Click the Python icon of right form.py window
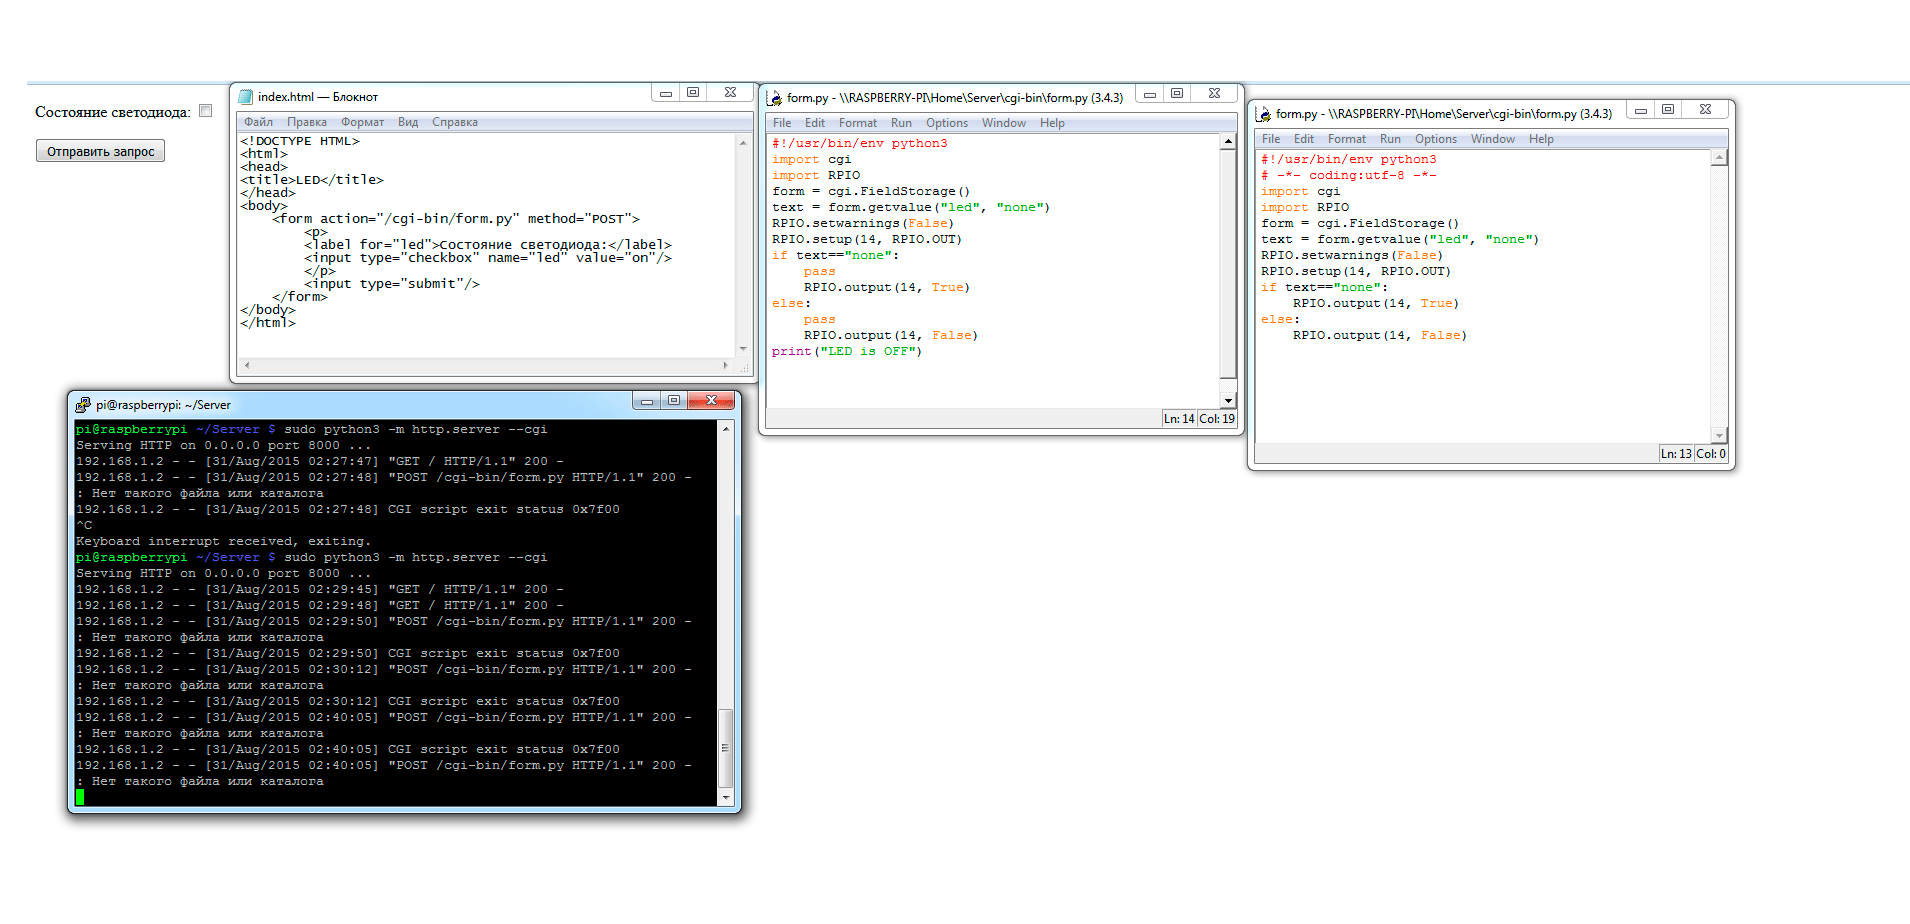Screen dimensions: 1910x924 point(1263,114)
